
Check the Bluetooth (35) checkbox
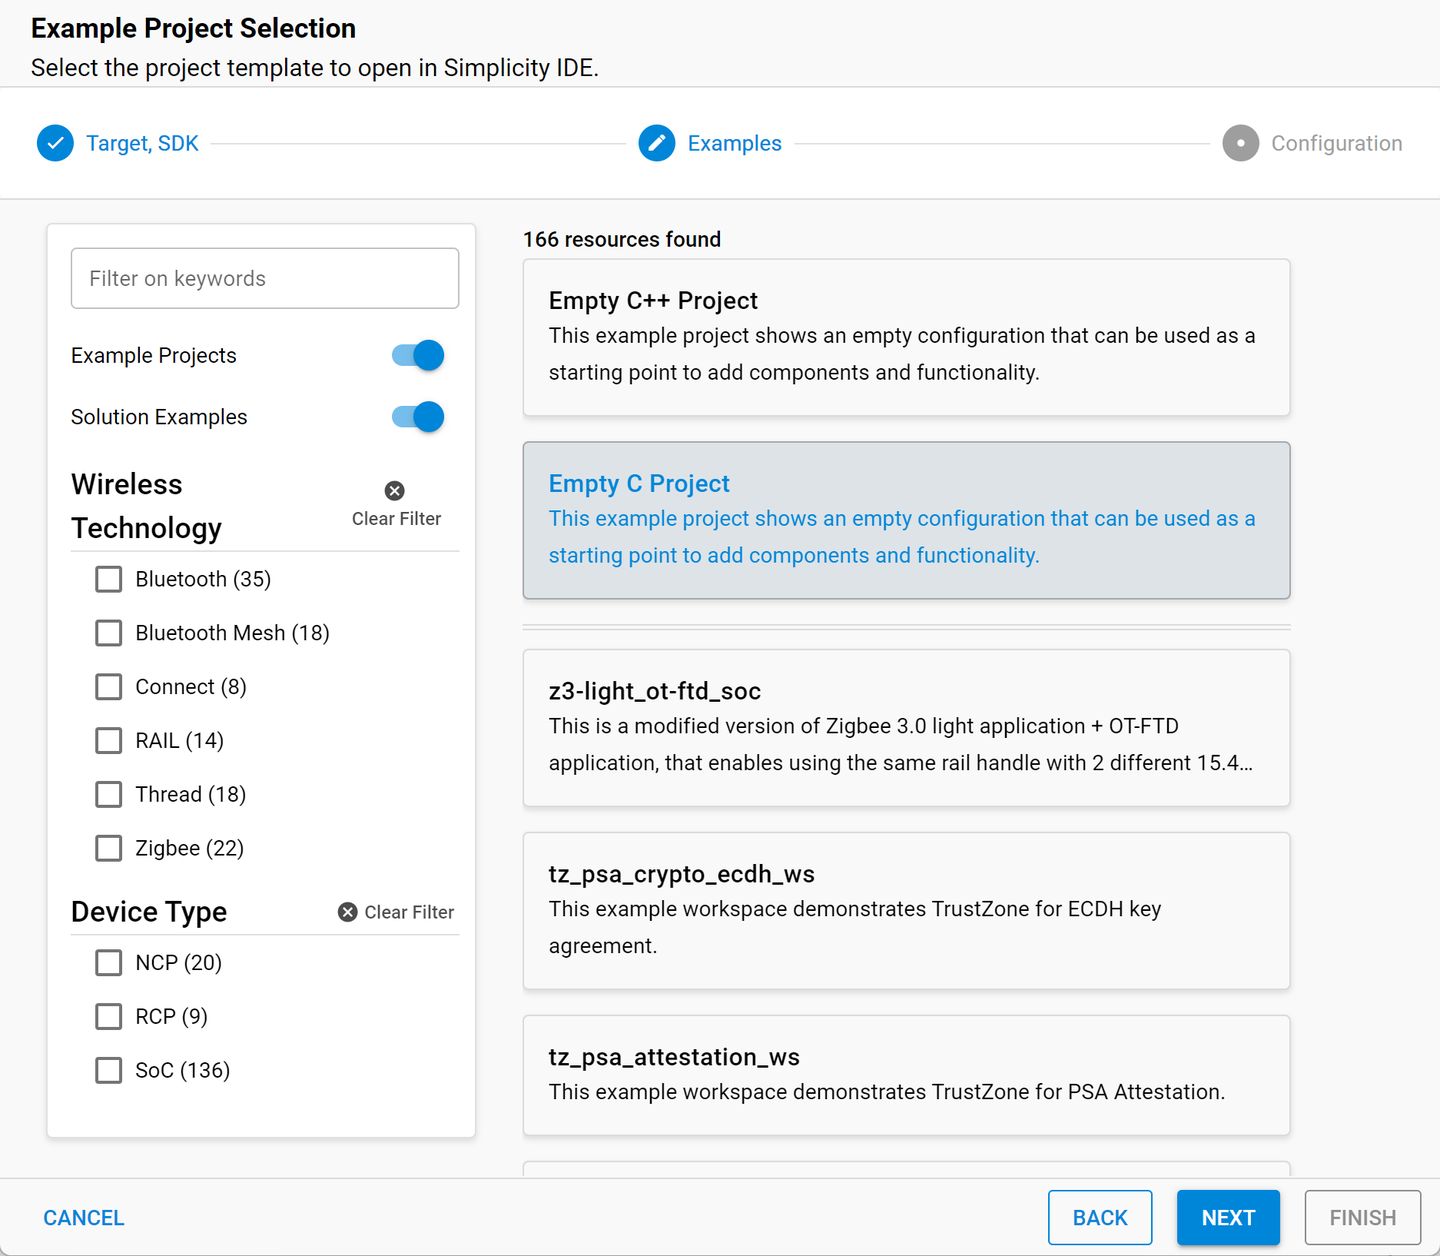point(109,580)
